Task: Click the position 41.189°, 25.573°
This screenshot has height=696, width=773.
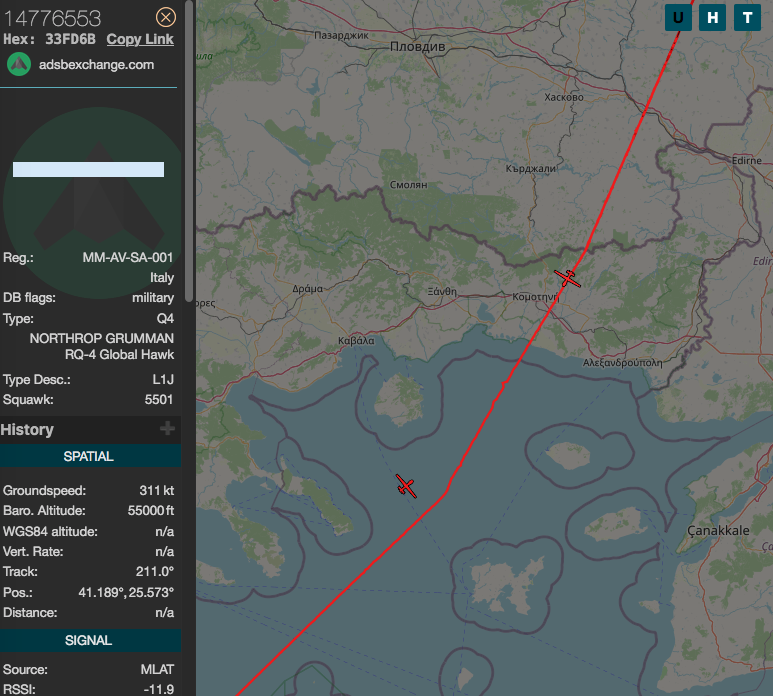Action: click(126, 592)
